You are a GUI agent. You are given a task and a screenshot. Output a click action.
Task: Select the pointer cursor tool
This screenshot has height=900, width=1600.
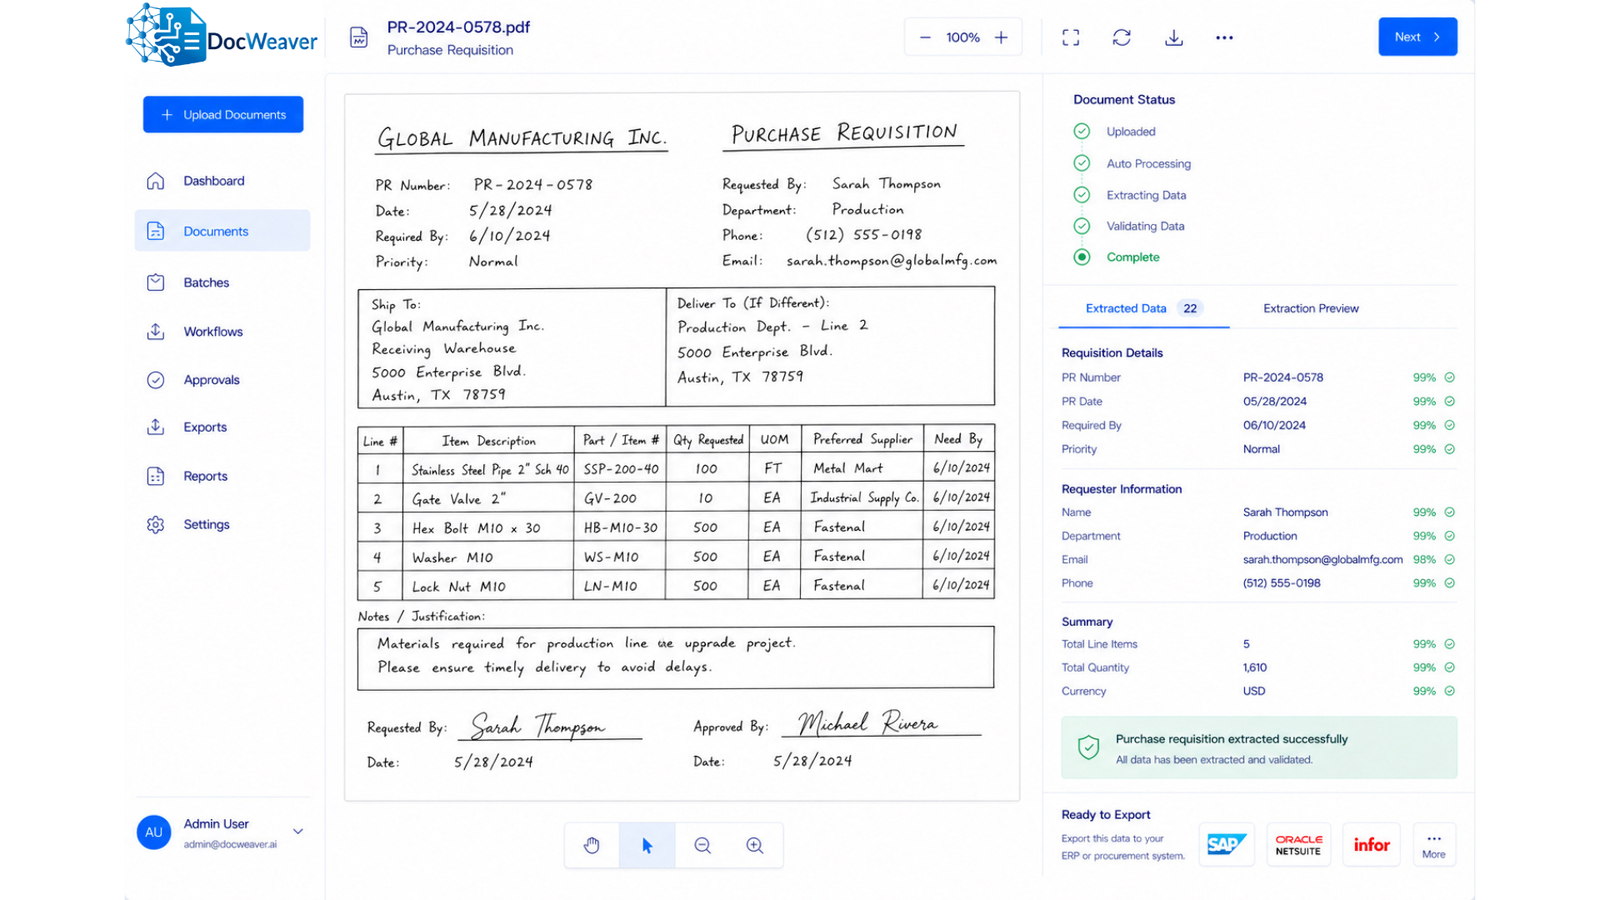click(x=647, y=845)
